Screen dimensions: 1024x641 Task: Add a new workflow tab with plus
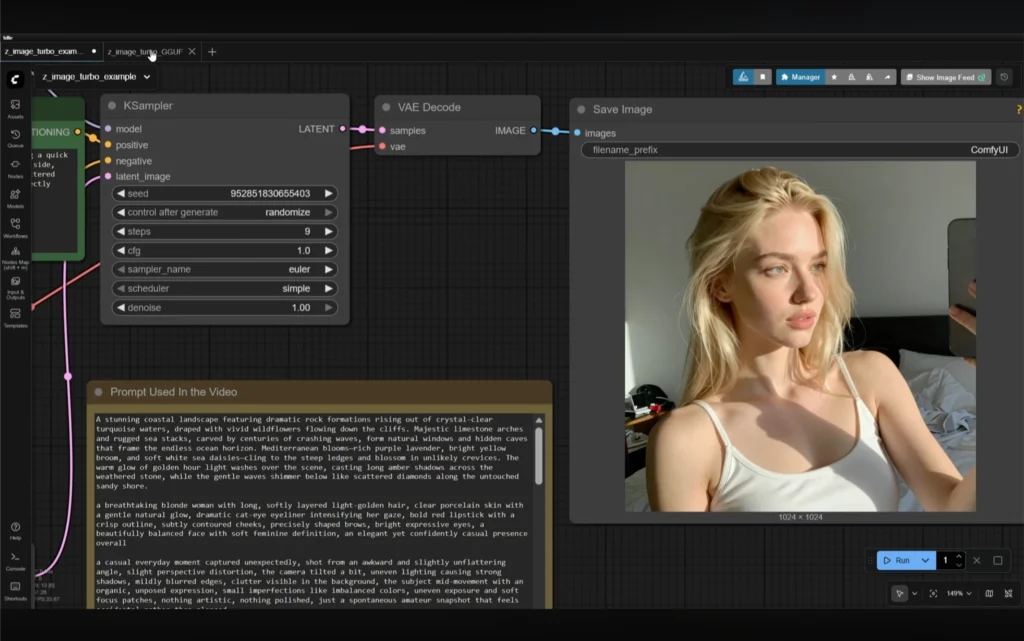tap(212, 51)
